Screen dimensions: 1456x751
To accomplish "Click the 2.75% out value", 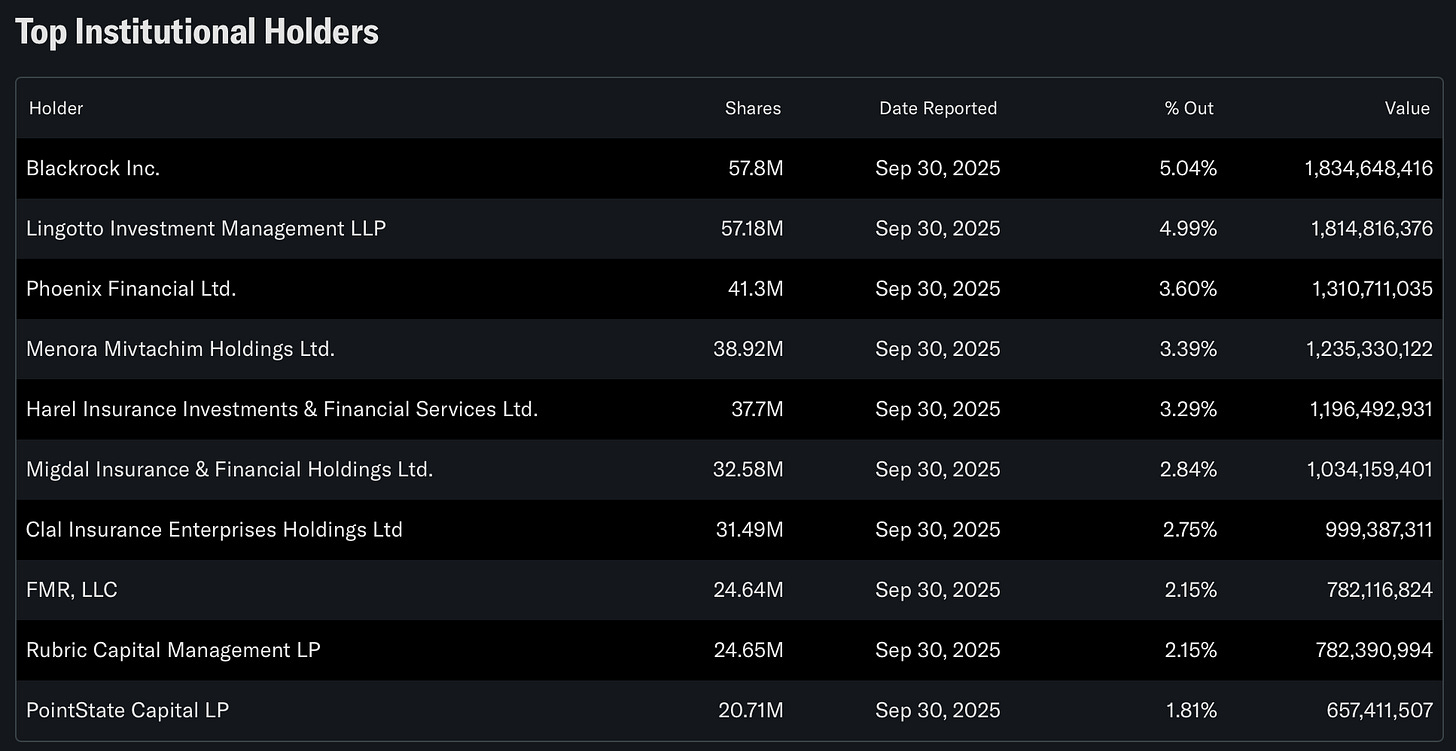I will click(x=1190, y=529).
